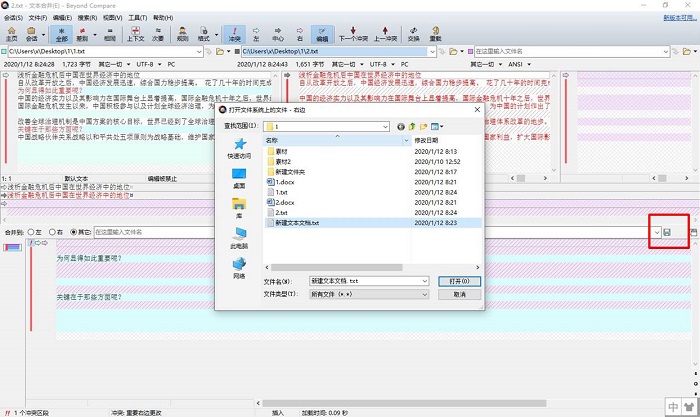Select 新建文件夹 folder in file list

click(290, 172)
